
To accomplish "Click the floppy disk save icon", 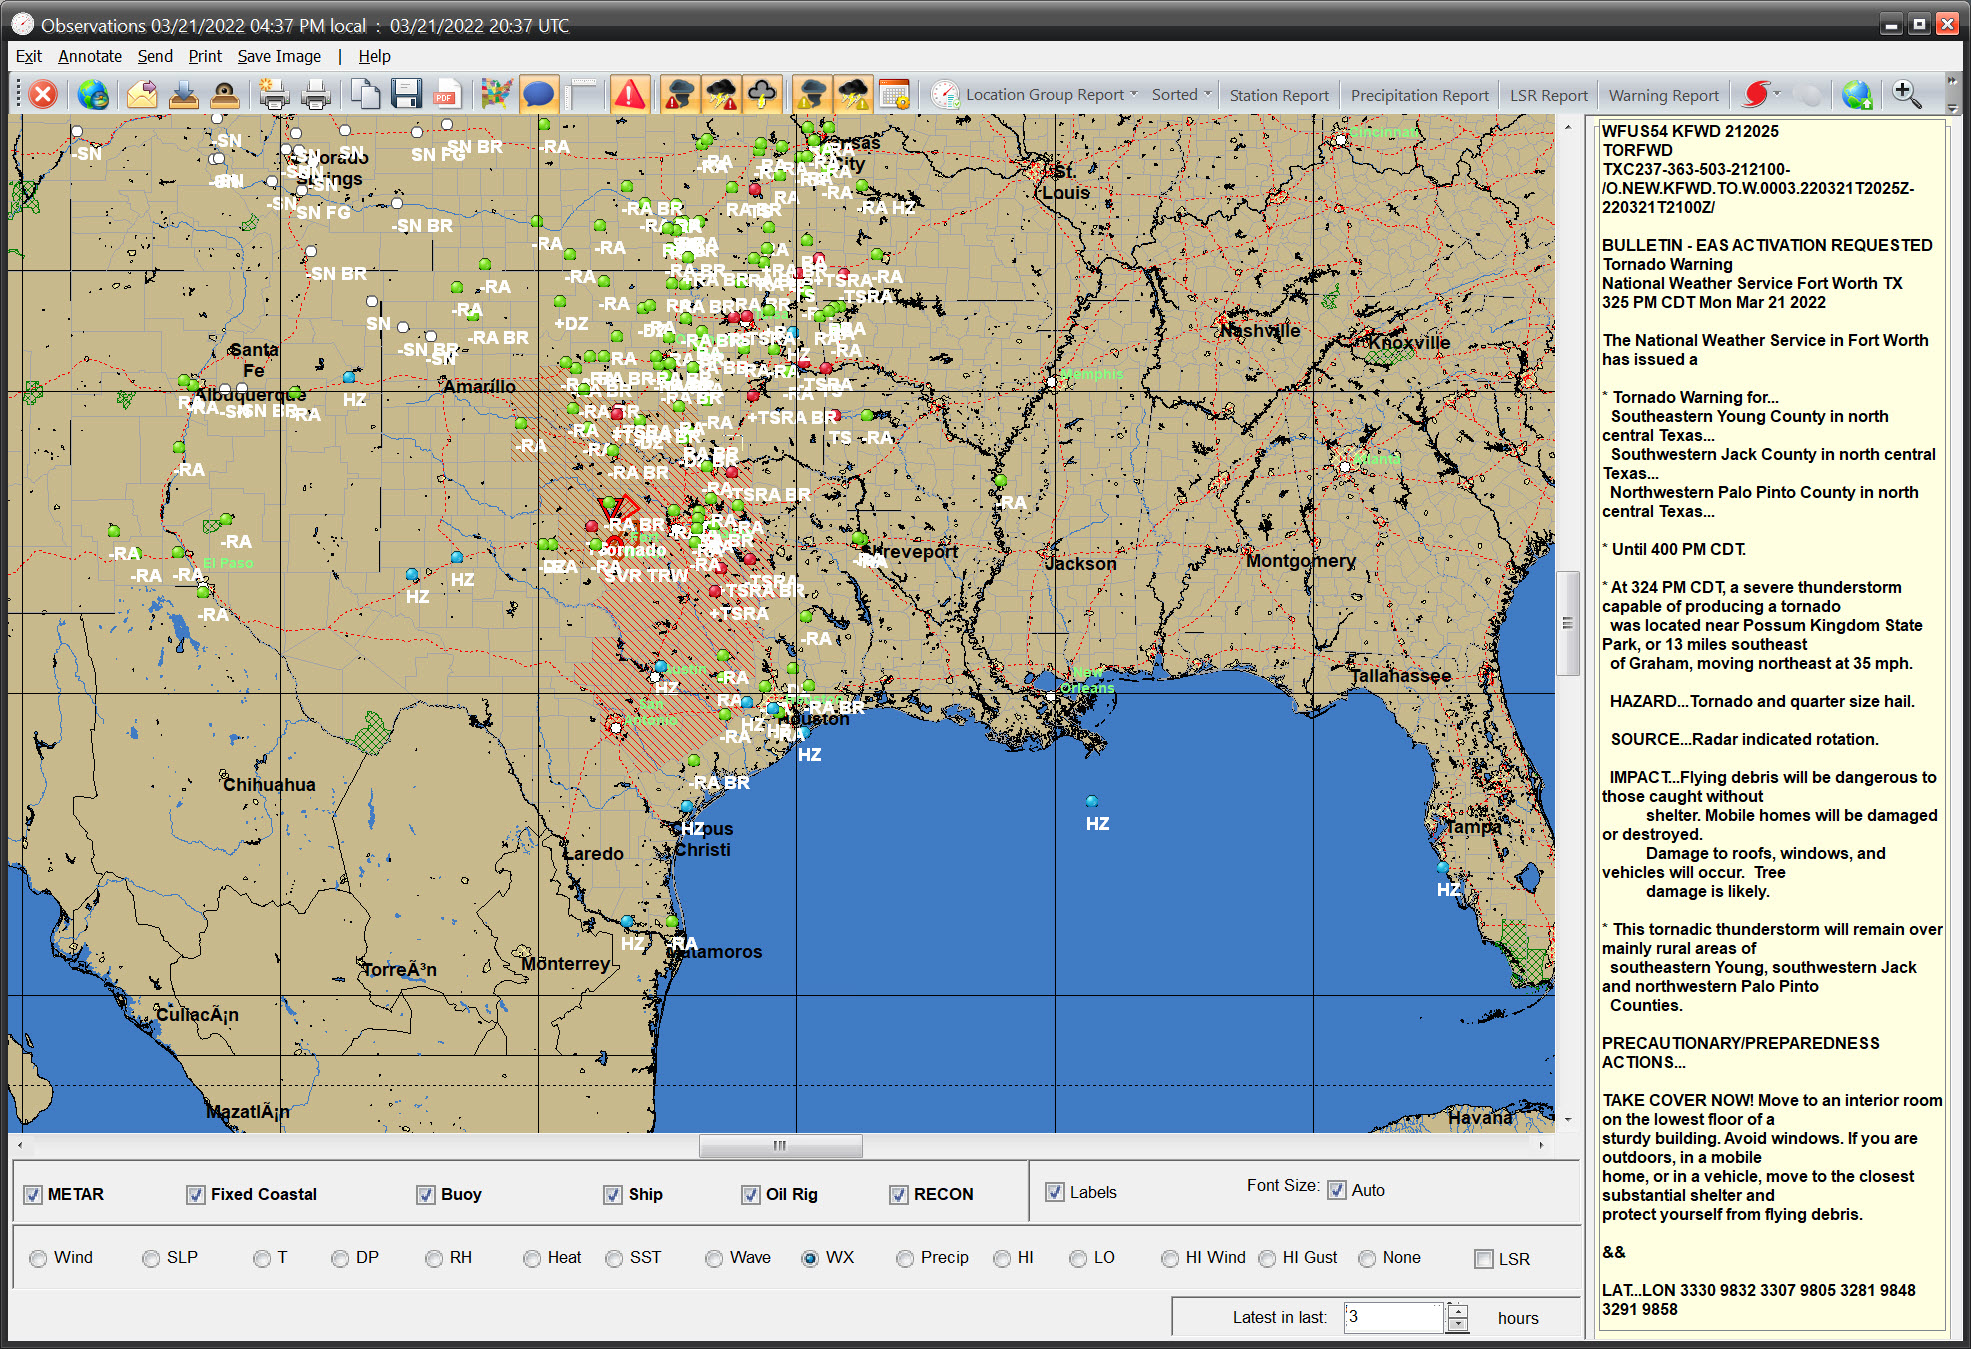I will (x=406, y=95).
